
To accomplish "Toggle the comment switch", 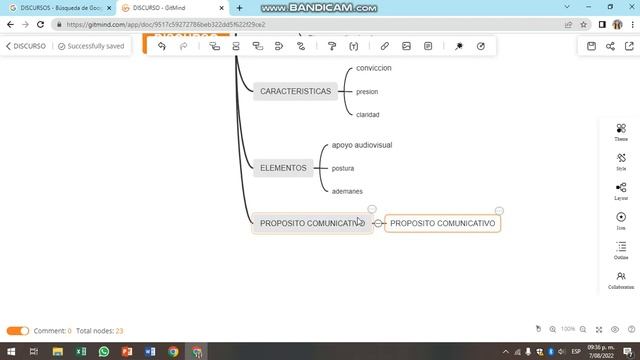I will 18,331.
